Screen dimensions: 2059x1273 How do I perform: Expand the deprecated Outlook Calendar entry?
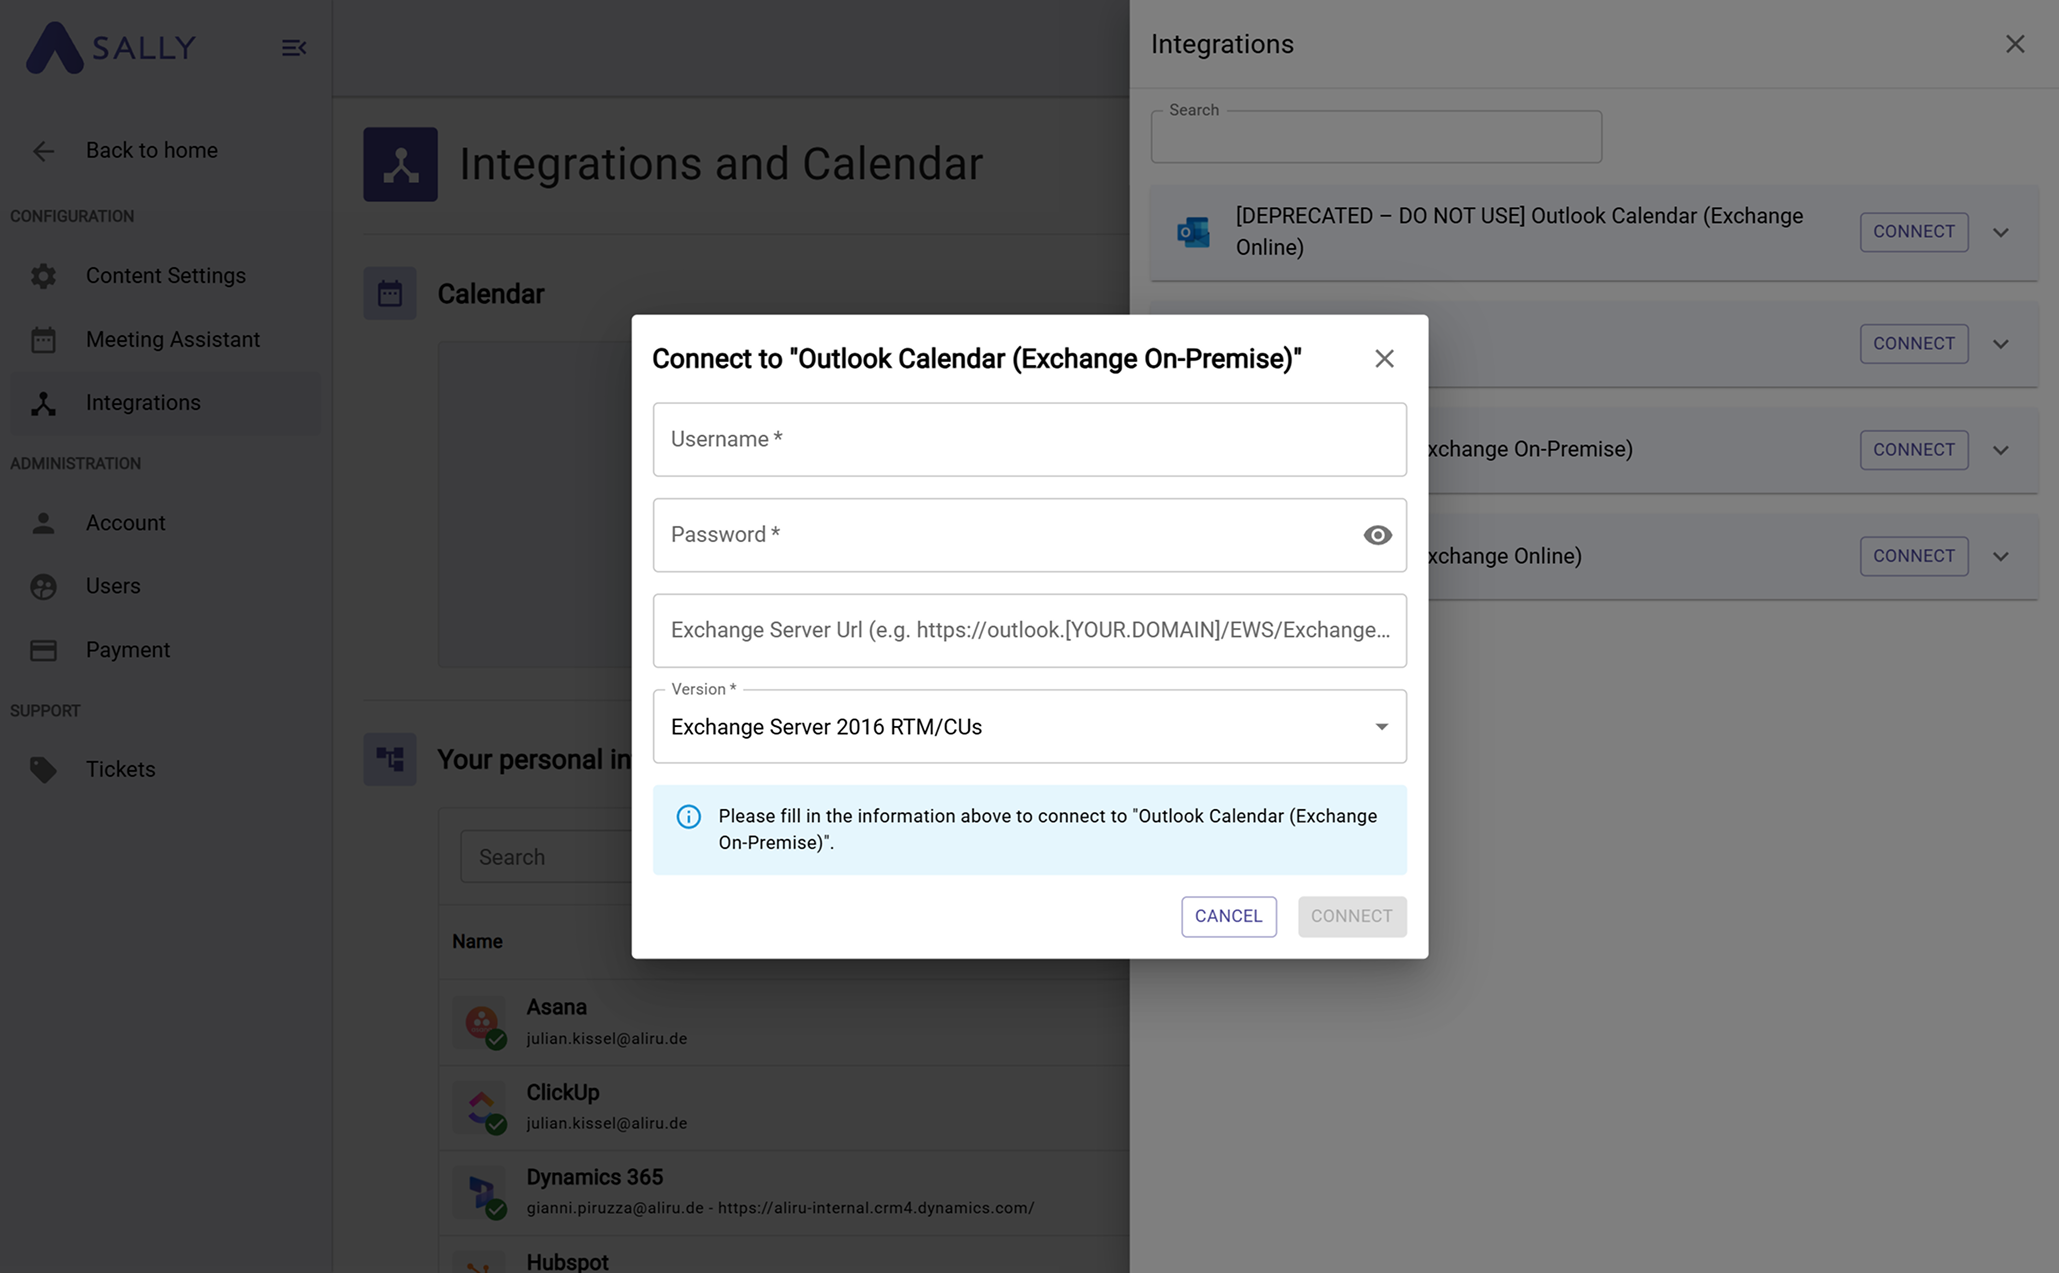(2000, 232)
